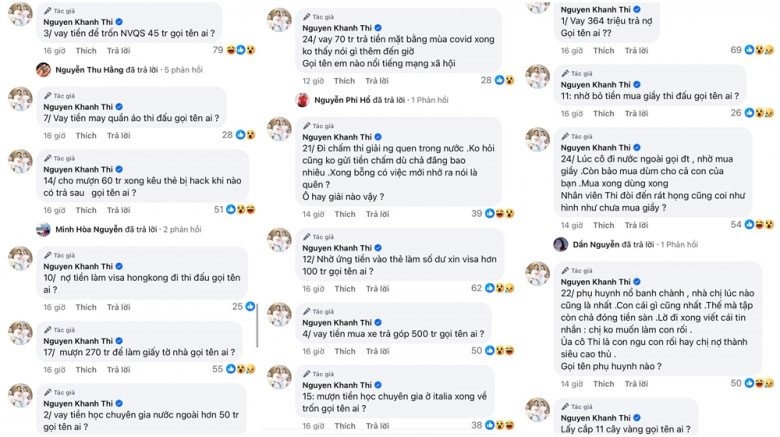View reaction icons on the visa 100 tr comment

click(499, 287)
